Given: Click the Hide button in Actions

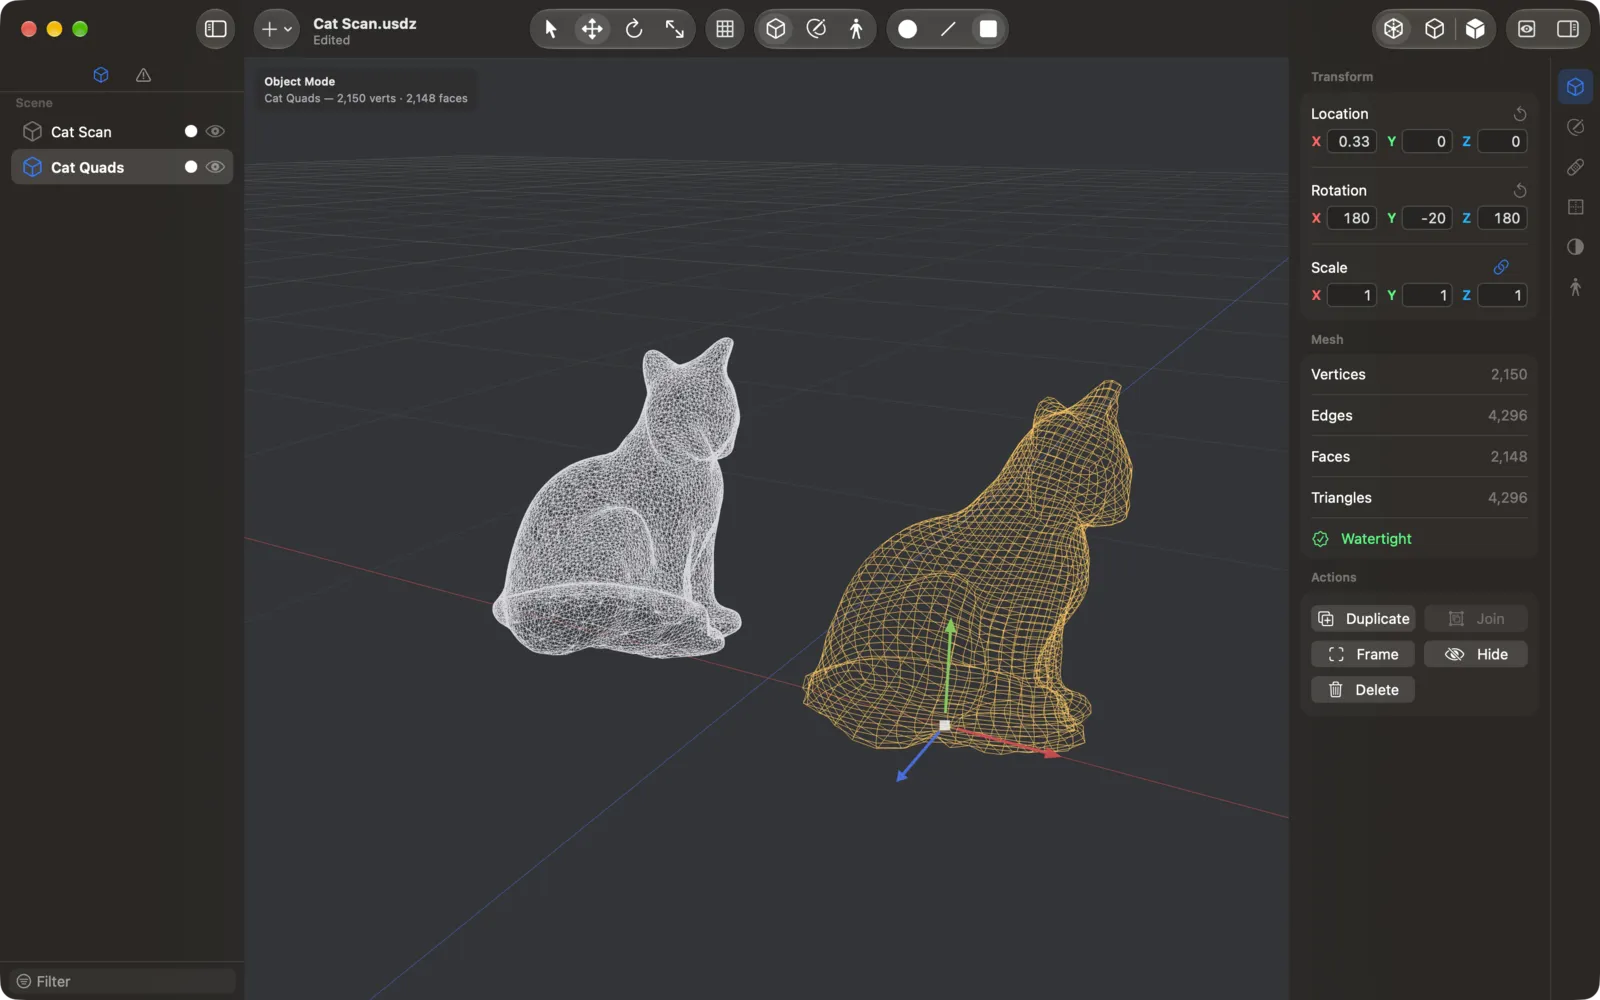Looking at the screenshot, I should pyautogui.click(x=1476, y=654).
